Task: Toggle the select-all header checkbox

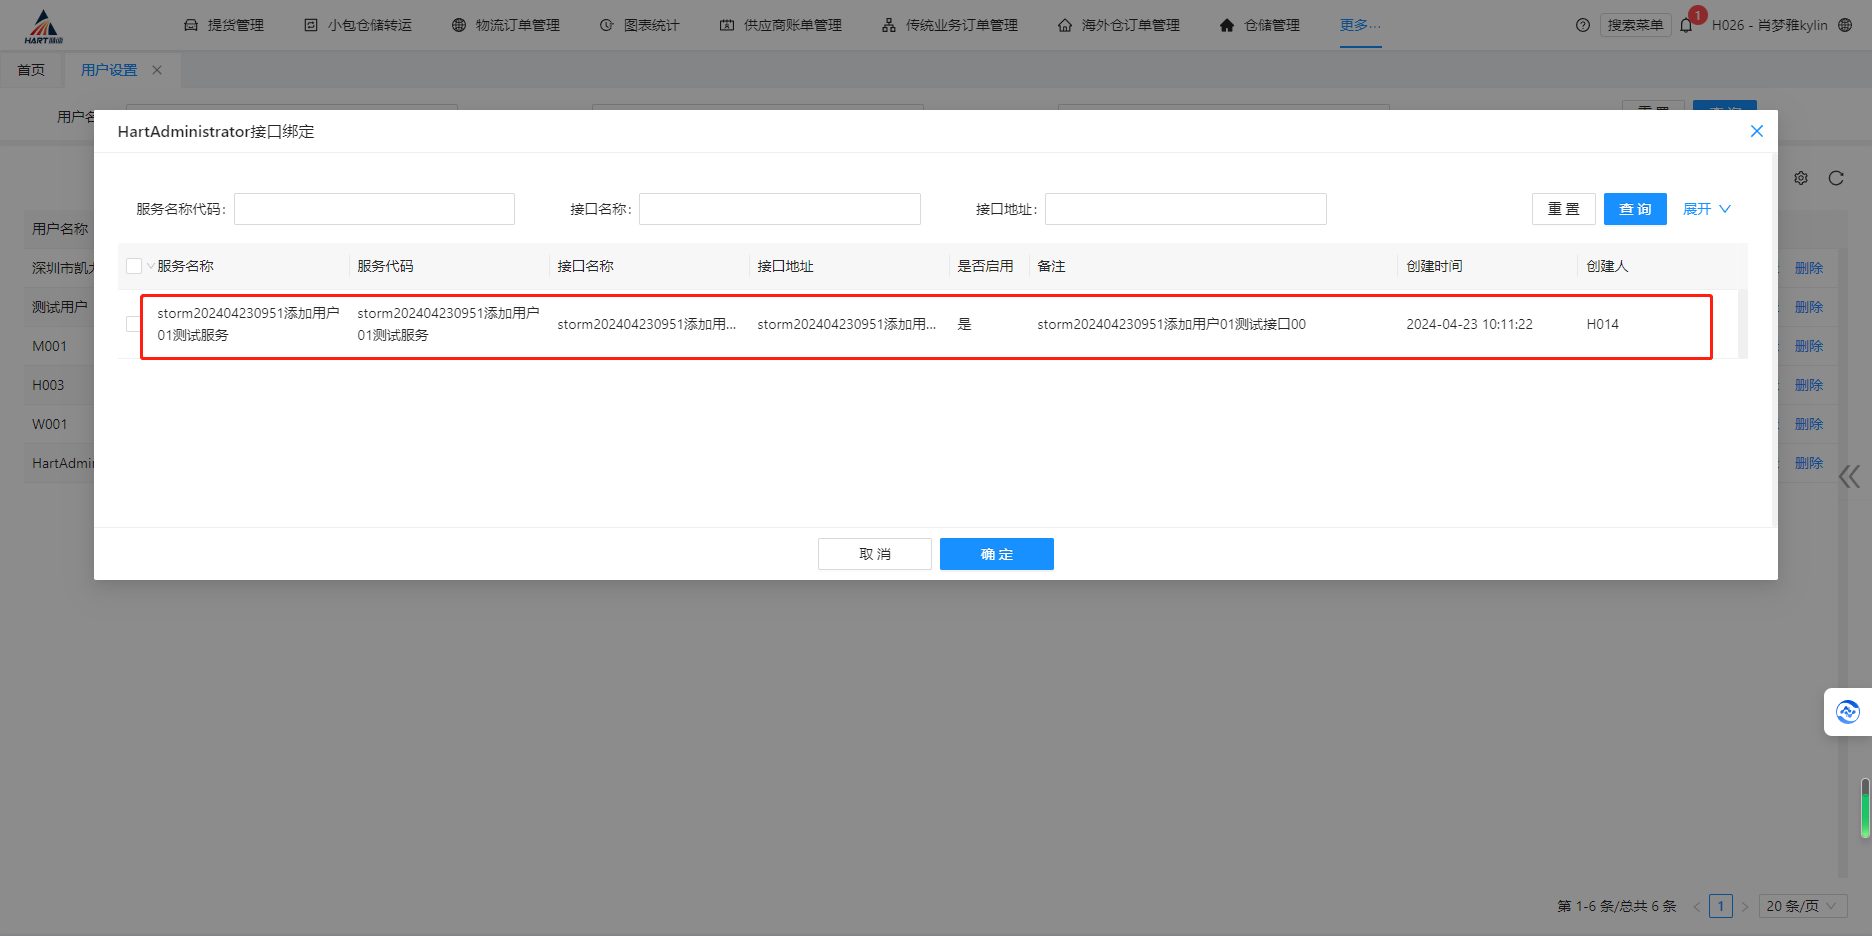Action: [x=134, y=266]
